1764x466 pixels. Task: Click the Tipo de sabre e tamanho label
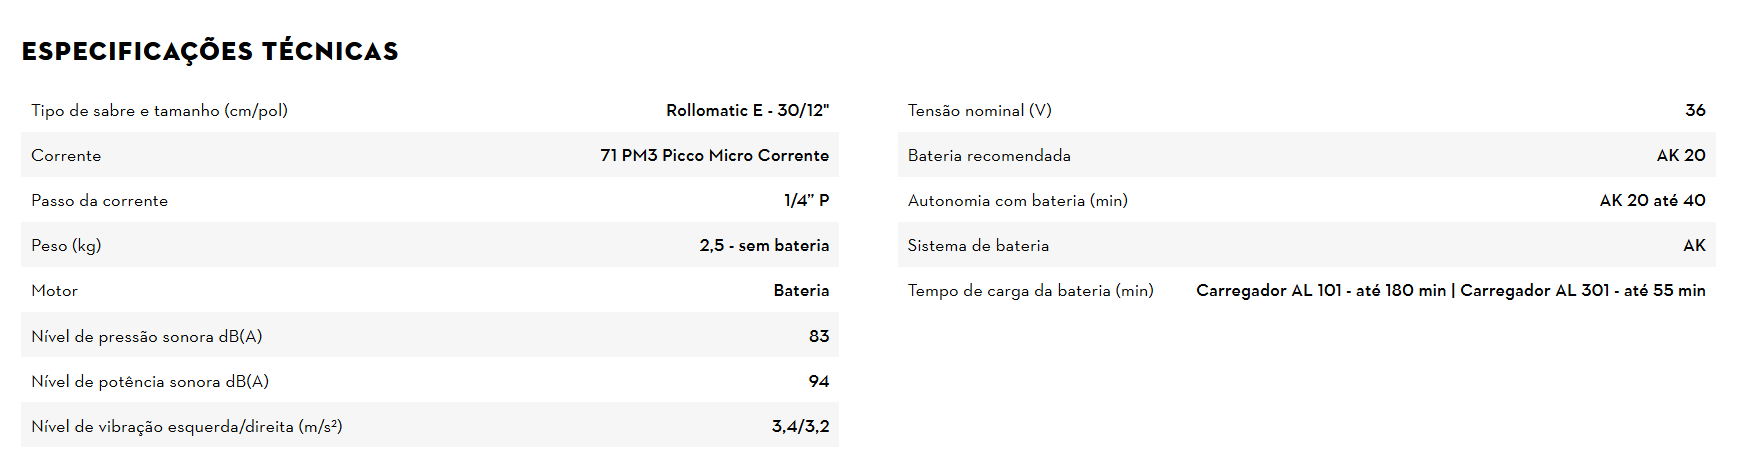pos(159,110)
